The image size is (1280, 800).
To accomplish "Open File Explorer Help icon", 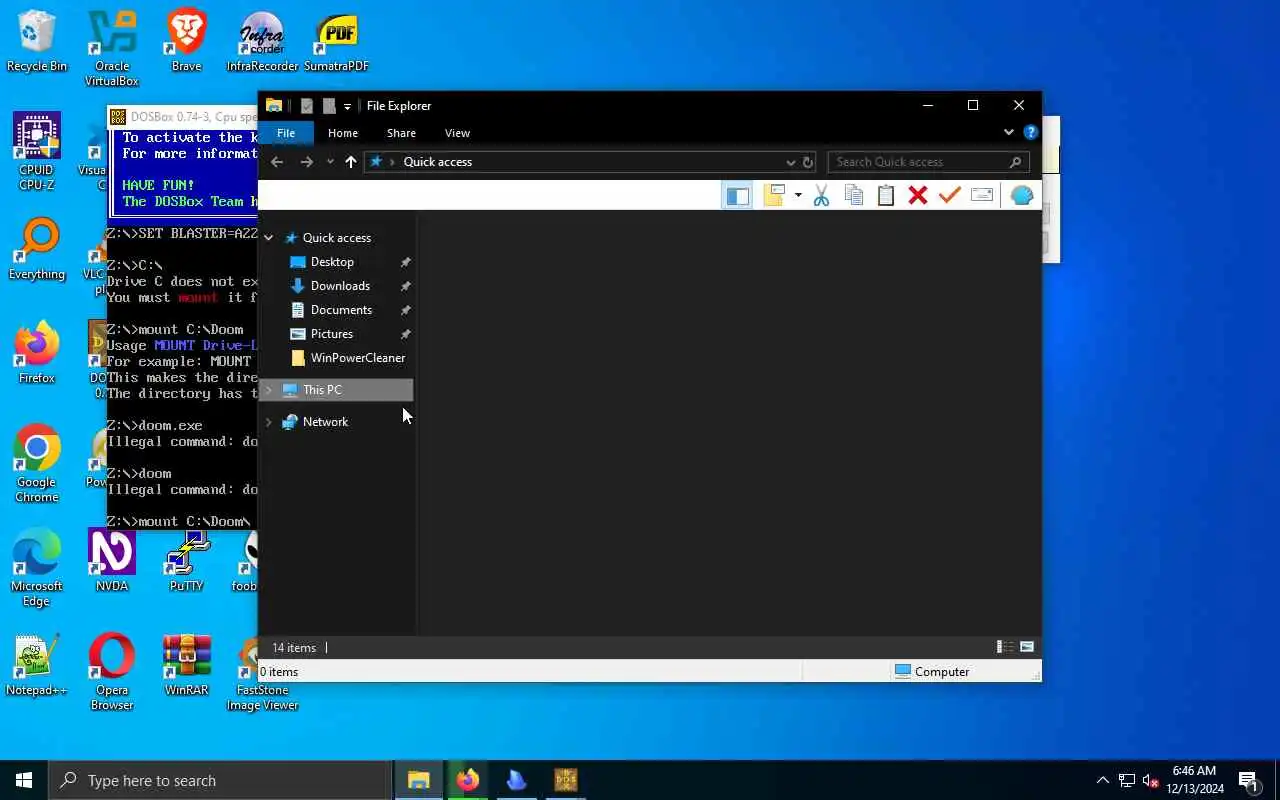I will tap(1030, 132).
